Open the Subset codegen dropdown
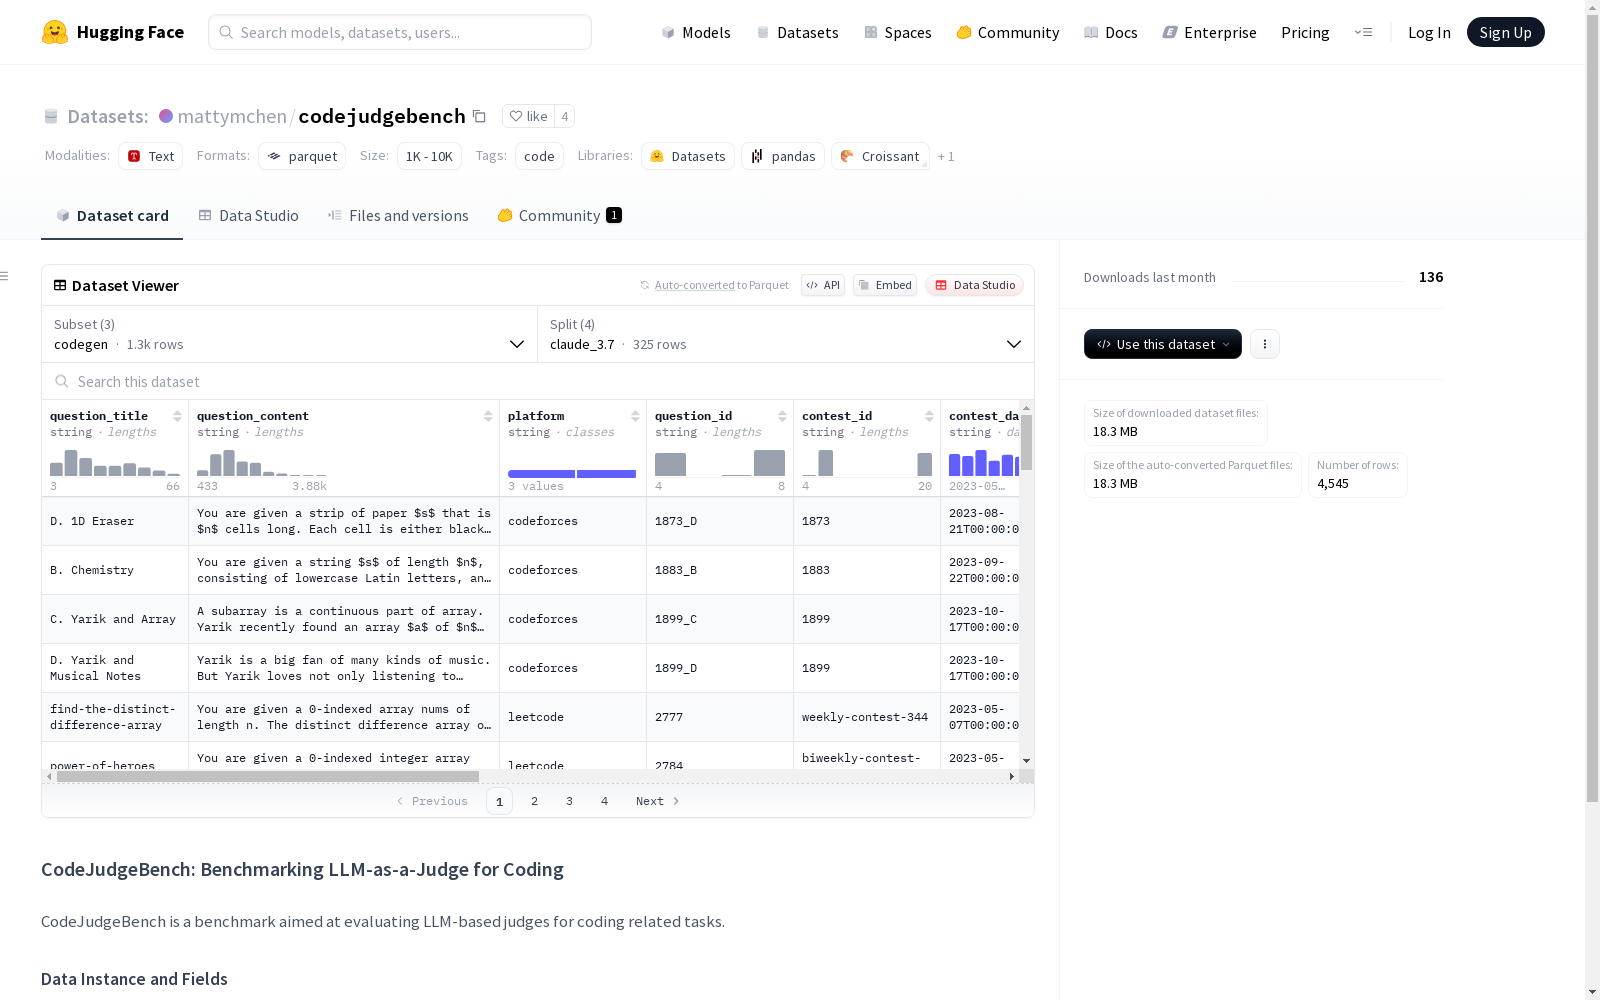 coord(290,334)
